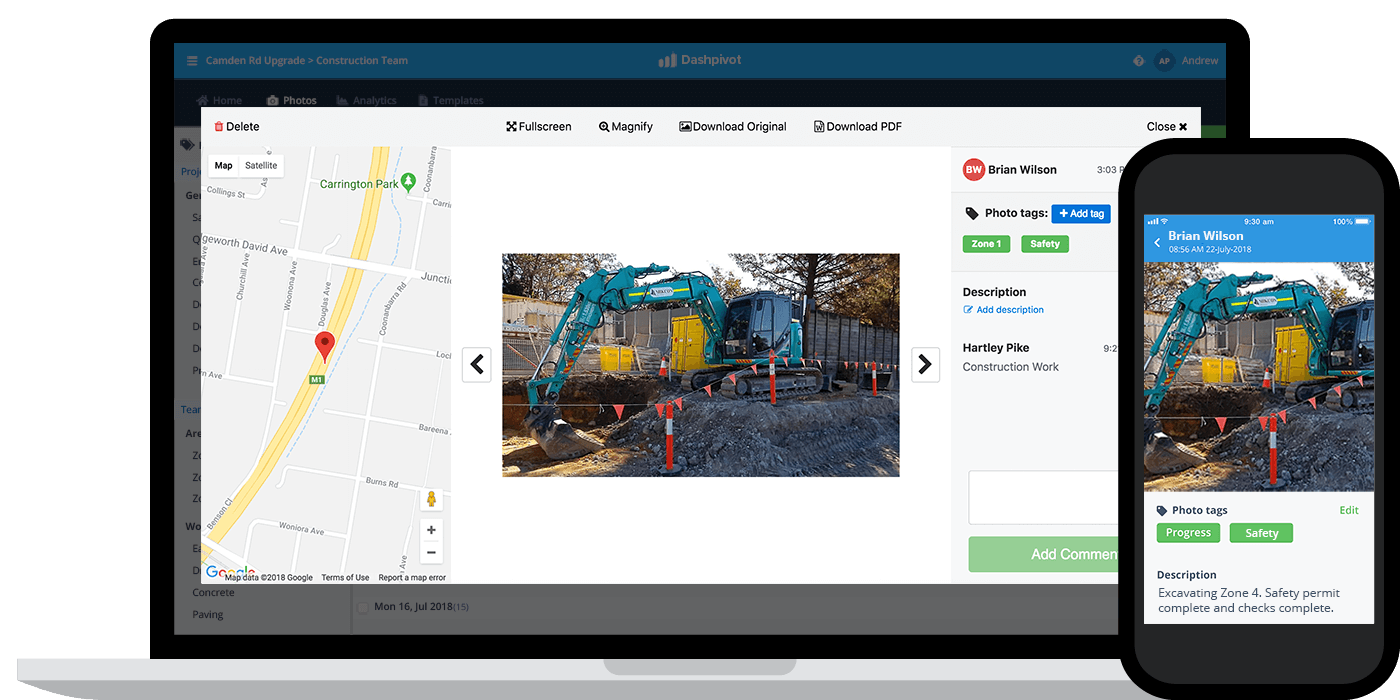Switch map to Map view

point(224,166)
